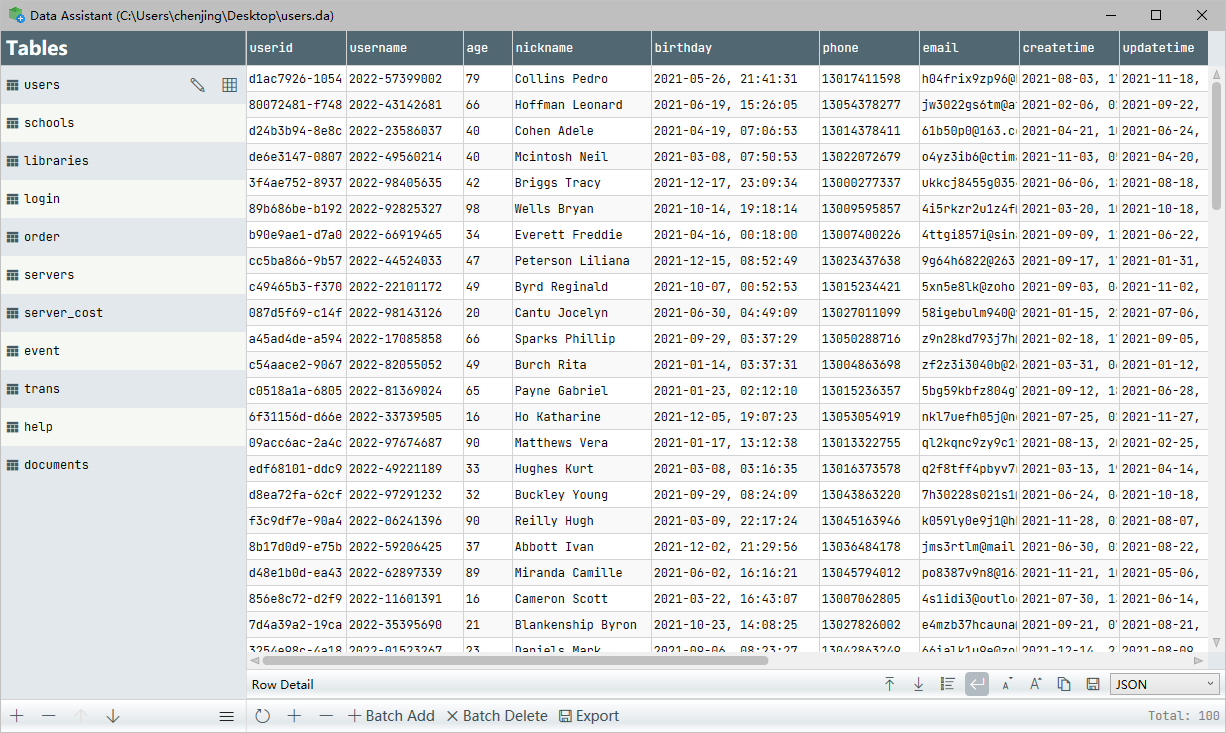The width and height of the screenshot is (1226, 733).
Task: Click the birthday column header
Action: 734,48
